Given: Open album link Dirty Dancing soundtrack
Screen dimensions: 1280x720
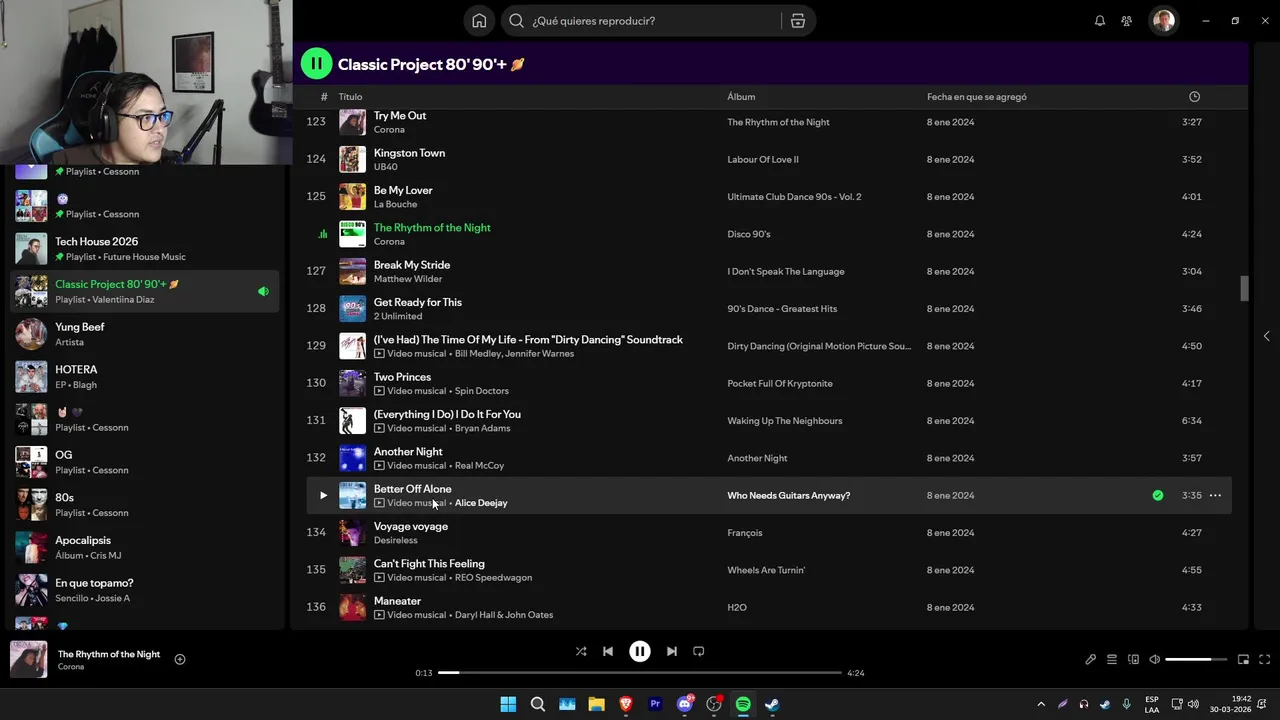Looking at the screenshot, I should point(819,346).
